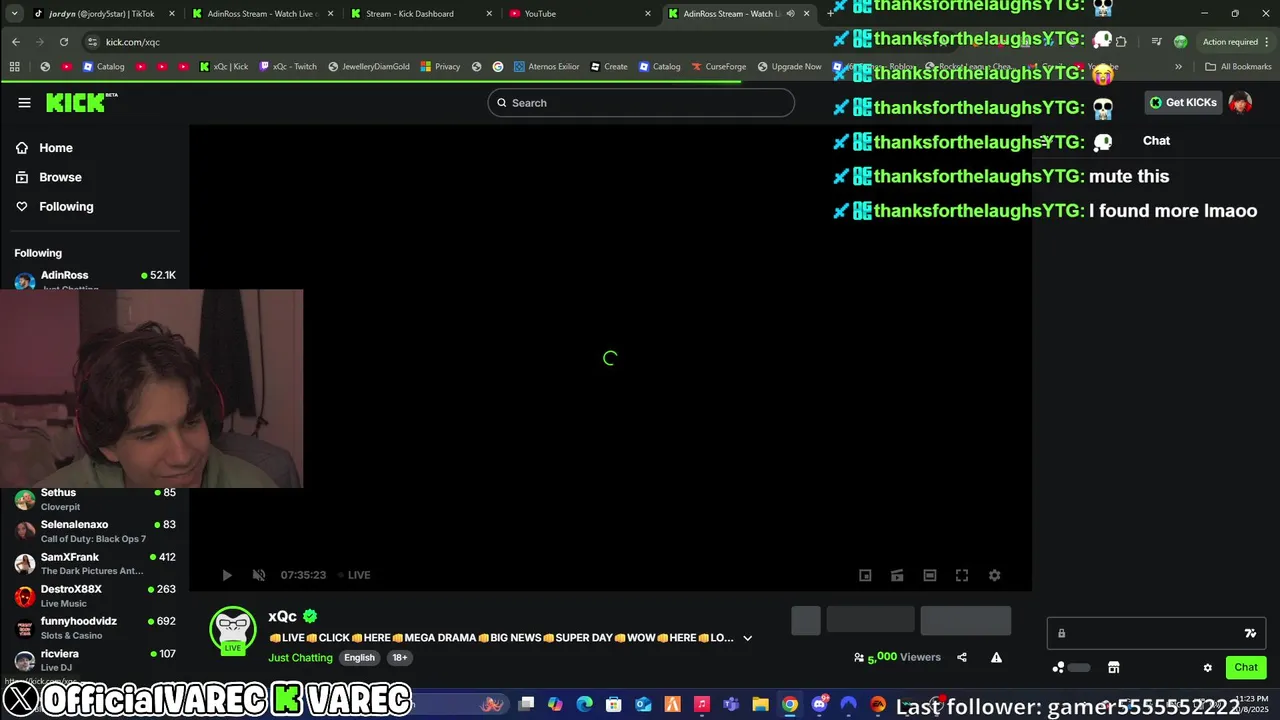1280x720 pixels.
Task: Open the Chrome apps grid icon
Action: tap(14, 67)
